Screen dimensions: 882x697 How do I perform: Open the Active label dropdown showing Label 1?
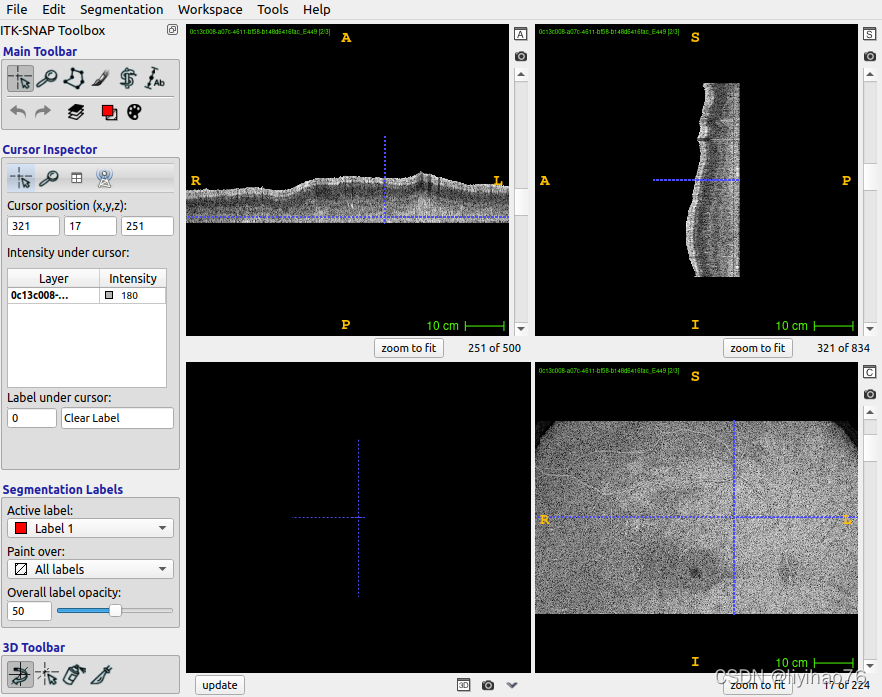[x=90, y=528]
